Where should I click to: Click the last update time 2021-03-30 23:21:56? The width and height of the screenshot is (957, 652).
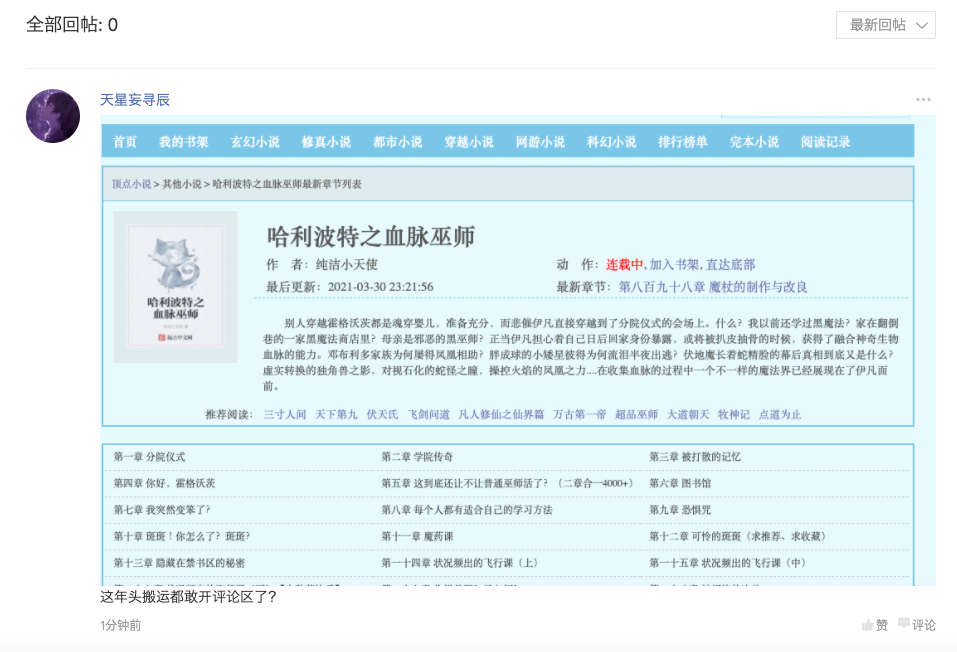pyautogui.click(x=380, y=286)
